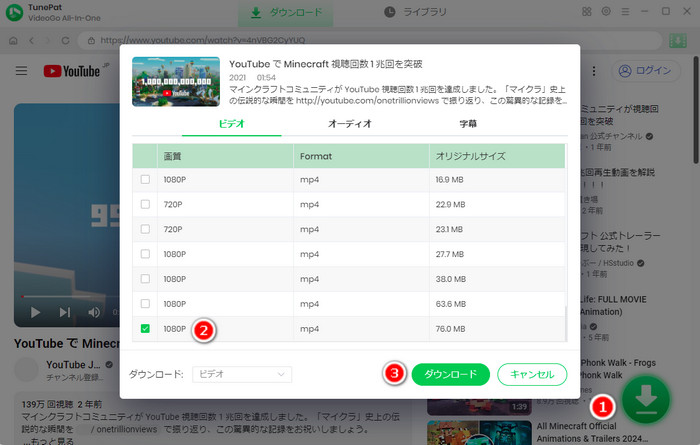Click the YouTube page vertical scrollbar

(x=696, y=110)
